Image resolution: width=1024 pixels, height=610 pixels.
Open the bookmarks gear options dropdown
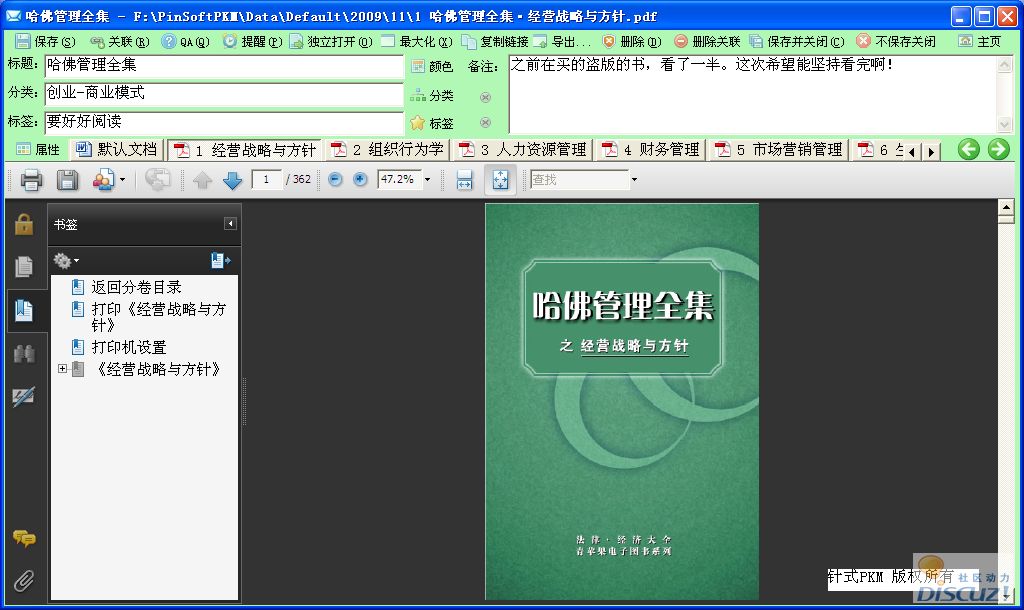(66, 261)
